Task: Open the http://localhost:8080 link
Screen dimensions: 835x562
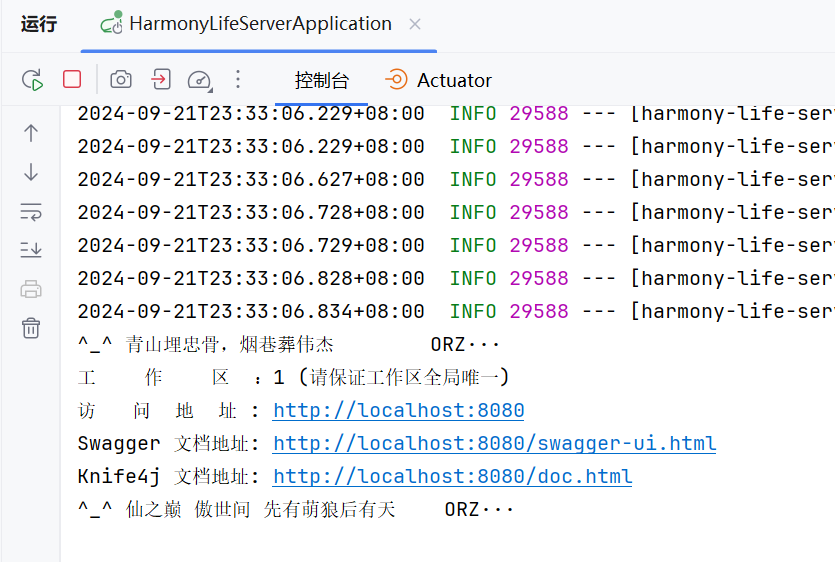Action: click(x=398, y=410)
